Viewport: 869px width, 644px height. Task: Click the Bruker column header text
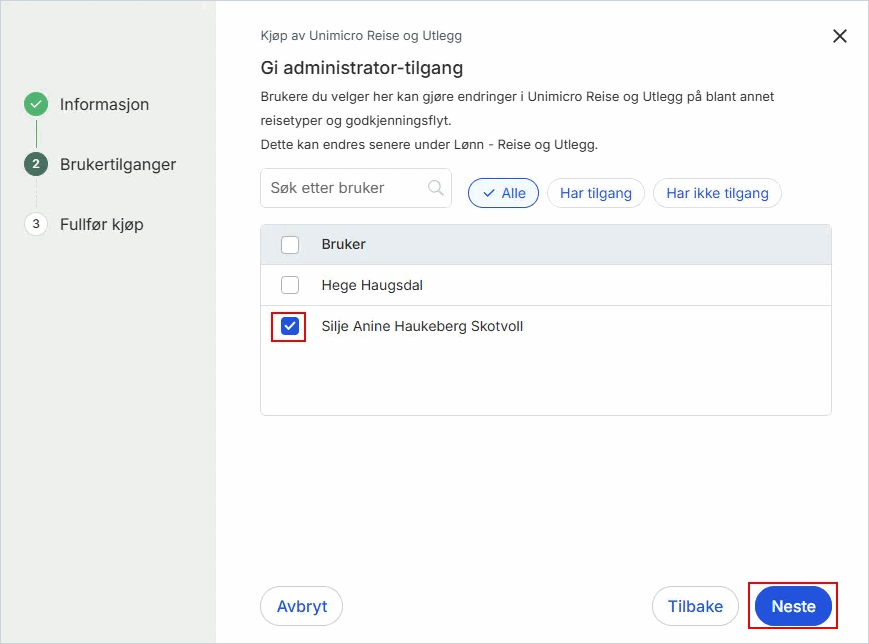point(344,244)
